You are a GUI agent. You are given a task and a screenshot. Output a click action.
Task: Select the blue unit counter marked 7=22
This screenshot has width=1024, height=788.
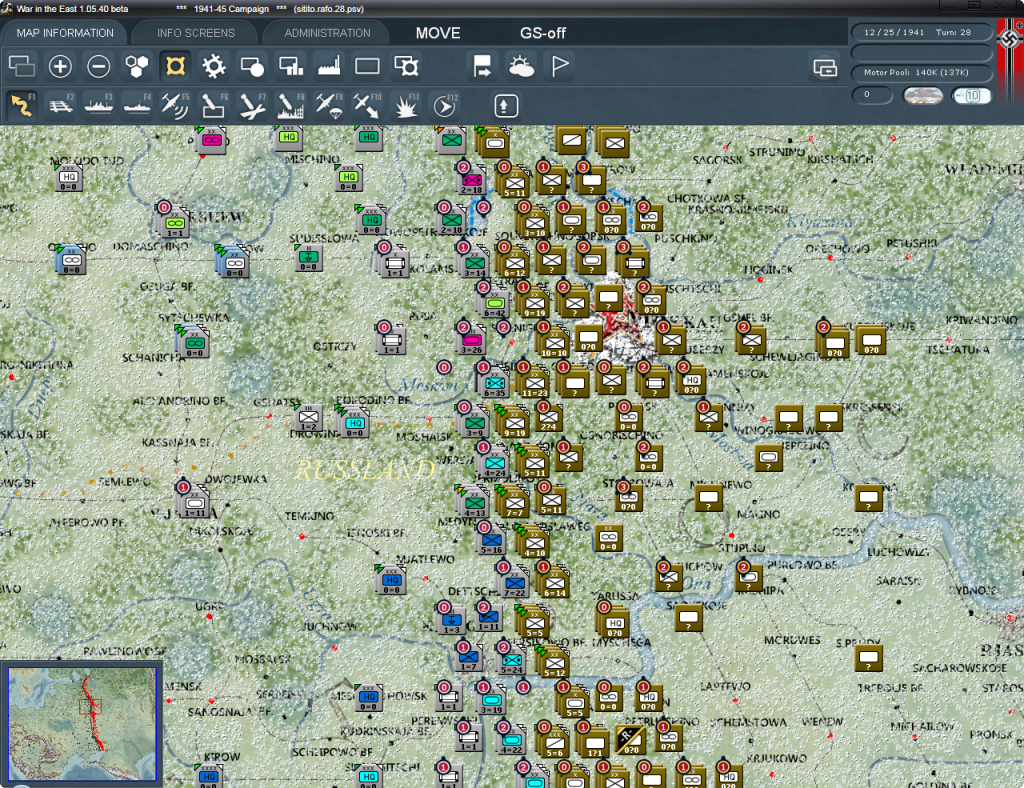515,583
